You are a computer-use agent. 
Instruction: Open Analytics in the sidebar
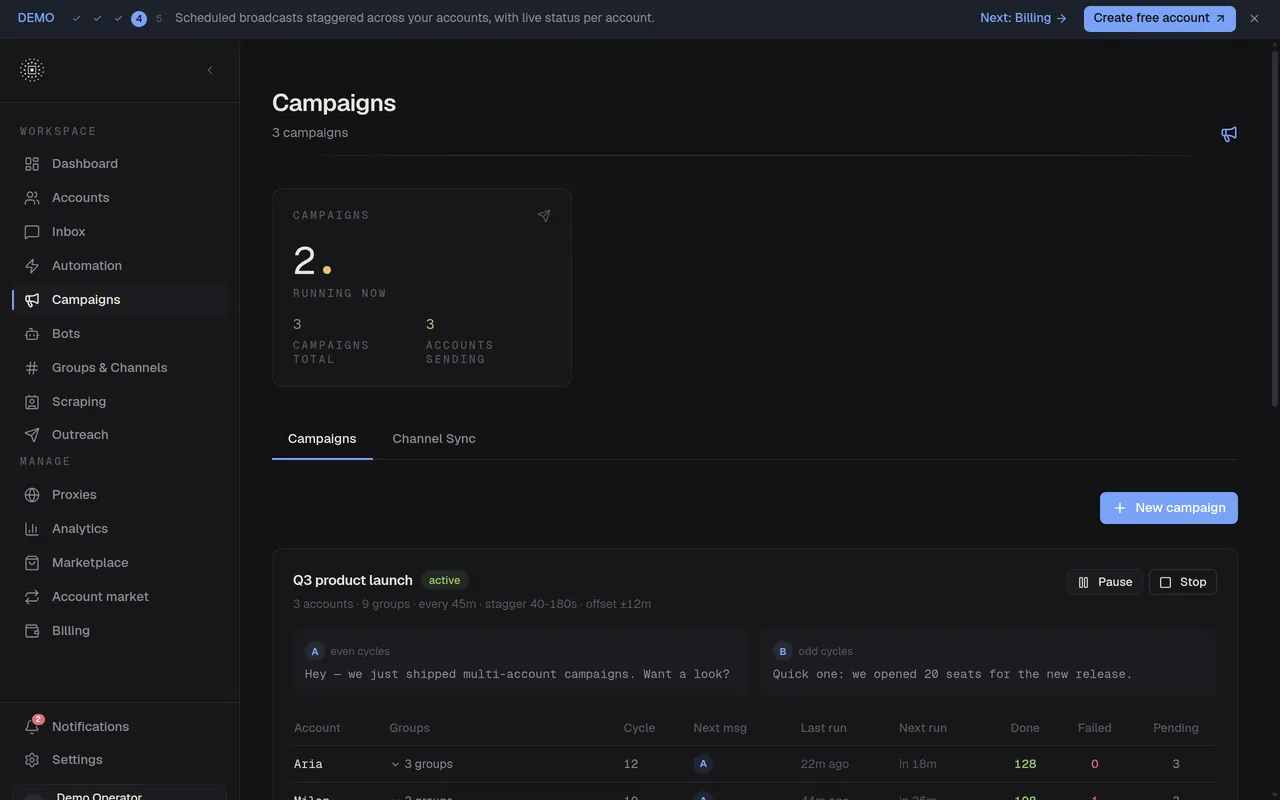click(x=120, y=529)
